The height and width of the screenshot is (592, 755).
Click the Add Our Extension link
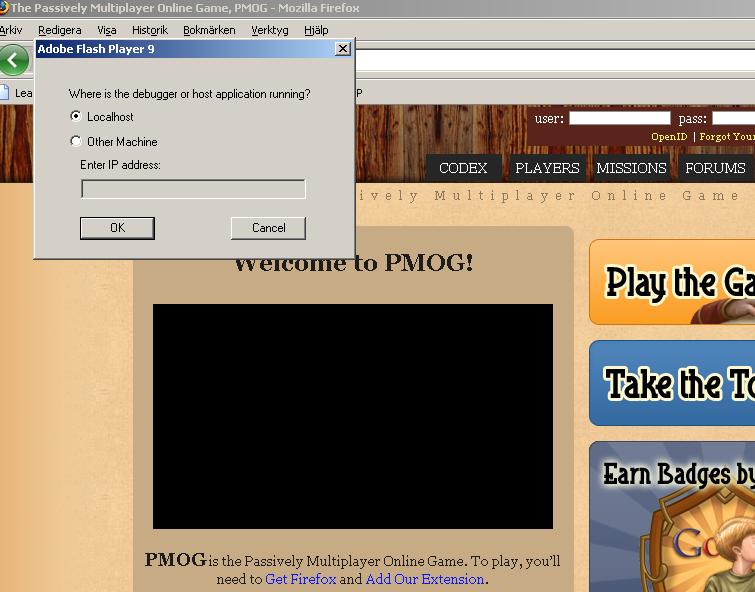point(425,579)
